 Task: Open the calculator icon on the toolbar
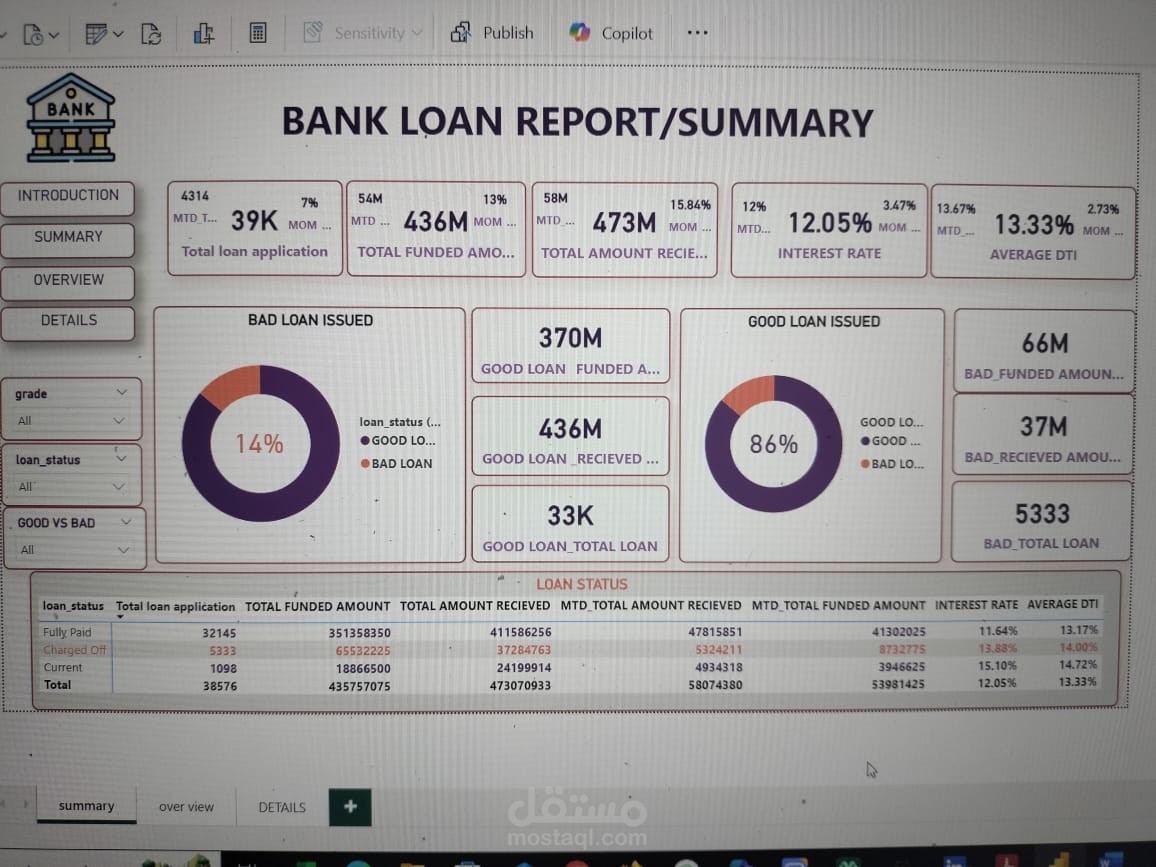(257, 32)
